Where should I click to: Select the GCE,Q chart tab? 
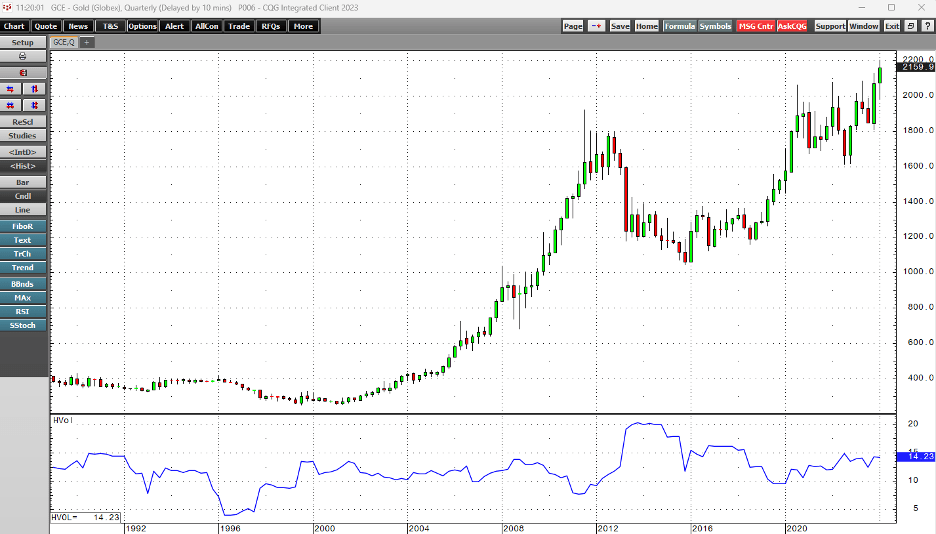[x=64, y=43]
